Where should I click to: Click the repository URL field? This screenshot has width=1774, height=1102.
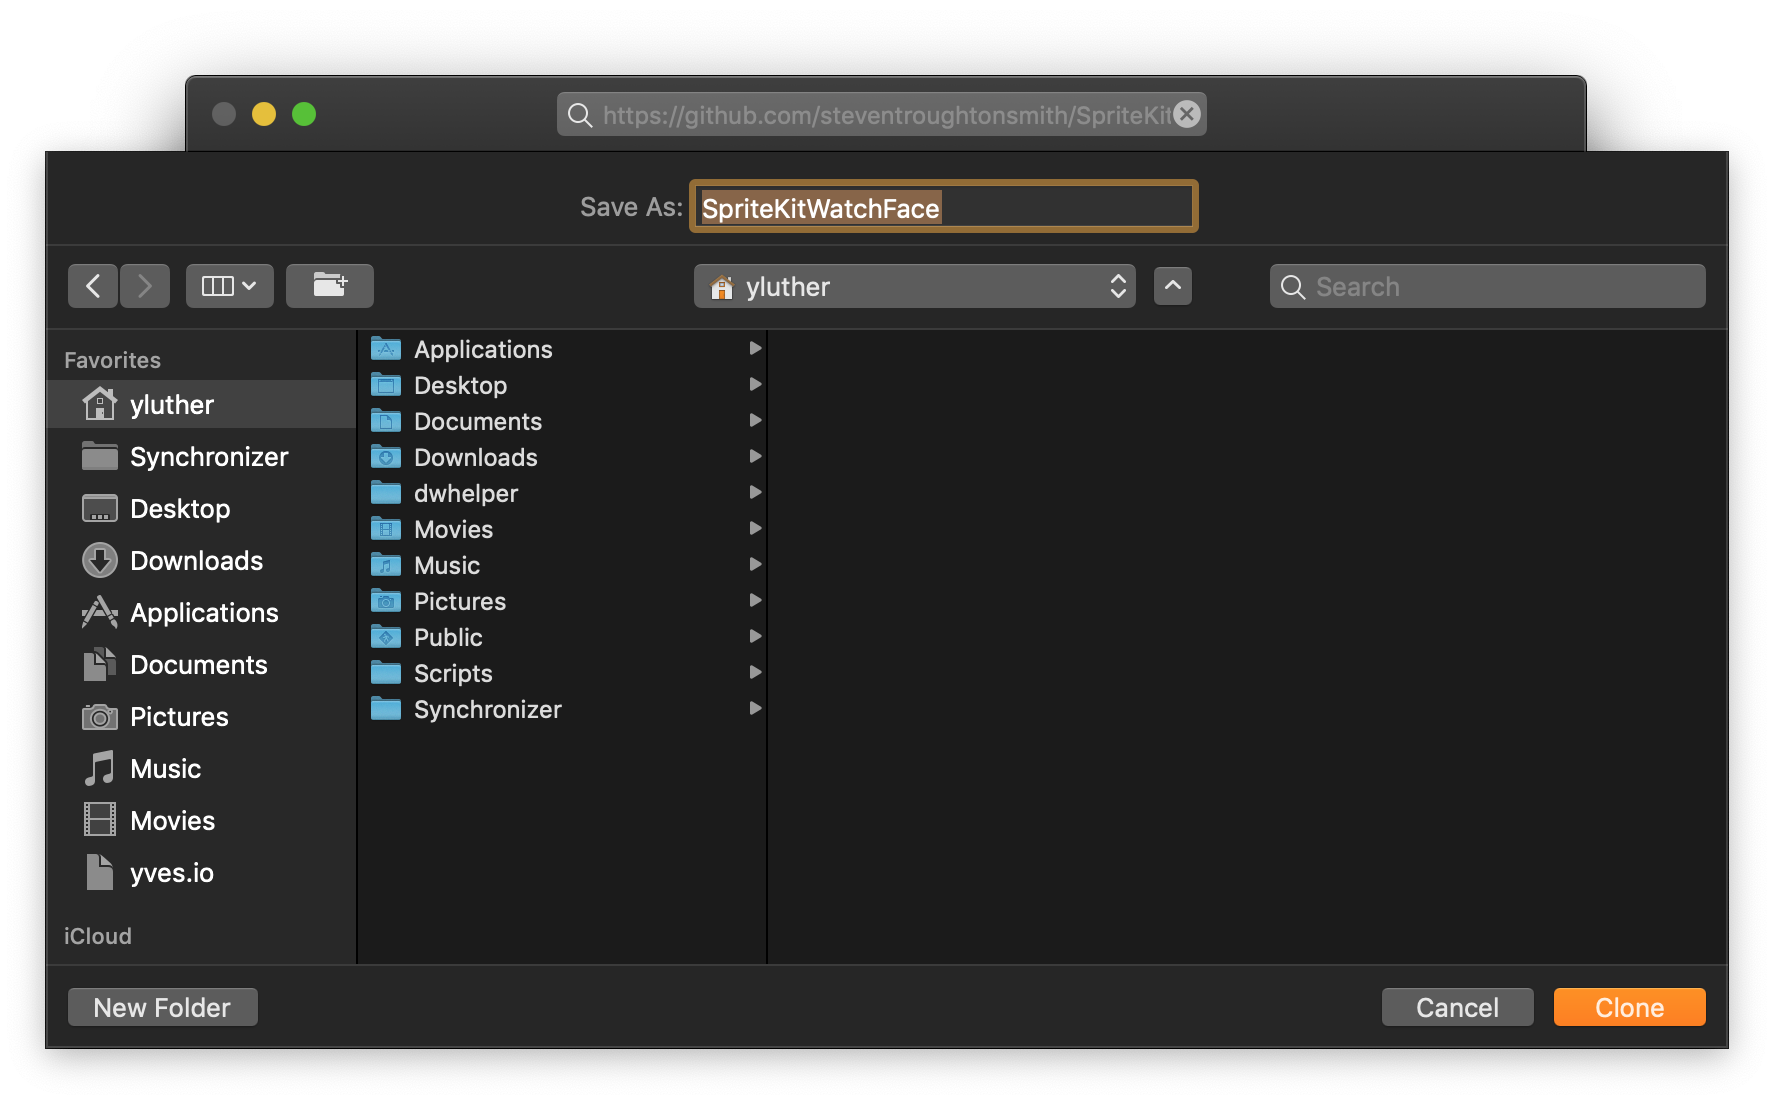pos(882,115)
